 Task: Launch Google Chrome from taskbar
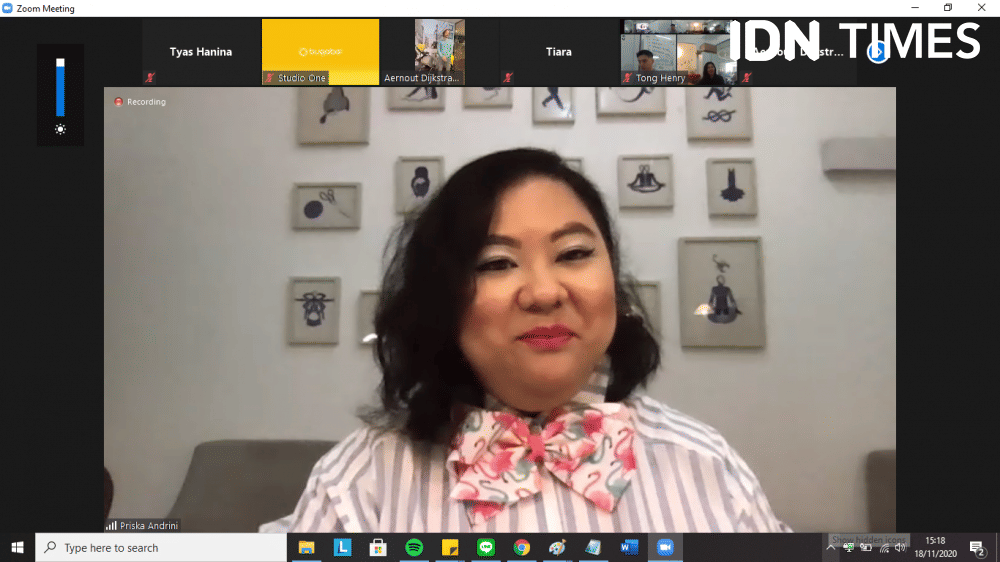tap(521, 547)
